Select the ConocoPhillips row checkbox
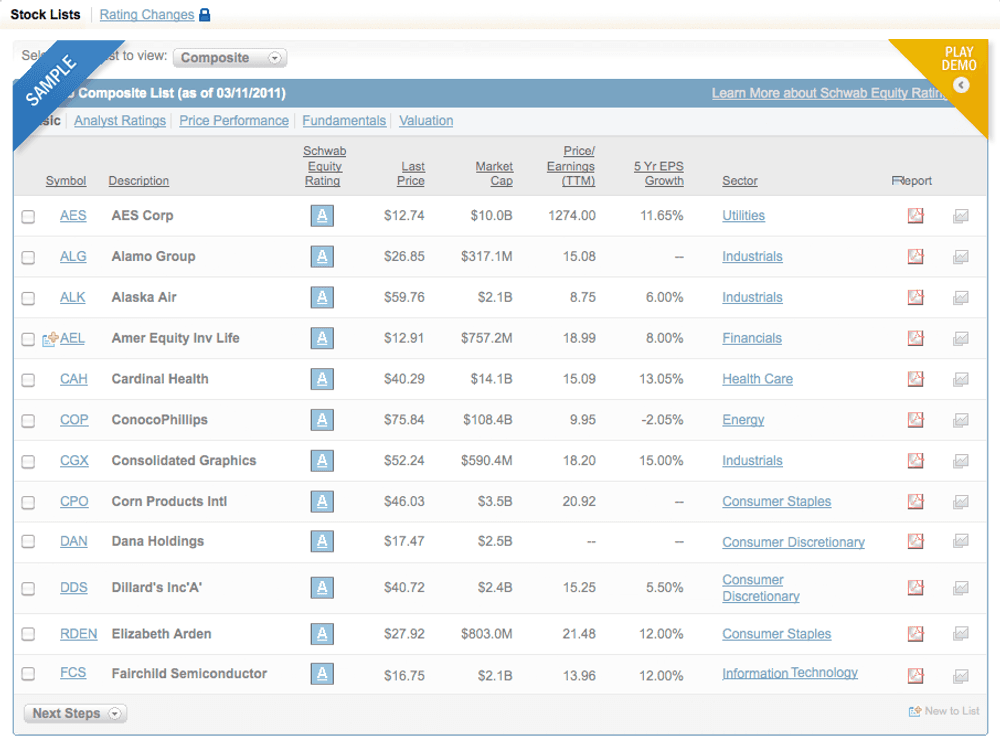Viewport: 1000px width, 736px height. point(28,421)
